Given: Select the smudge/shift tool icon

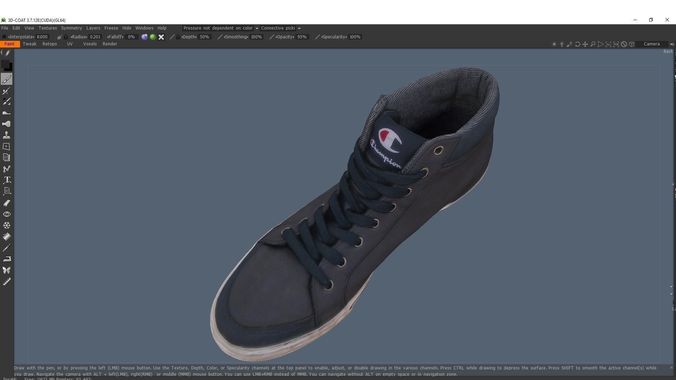Looking at the screenshot, I should click(x=6, y=113).
